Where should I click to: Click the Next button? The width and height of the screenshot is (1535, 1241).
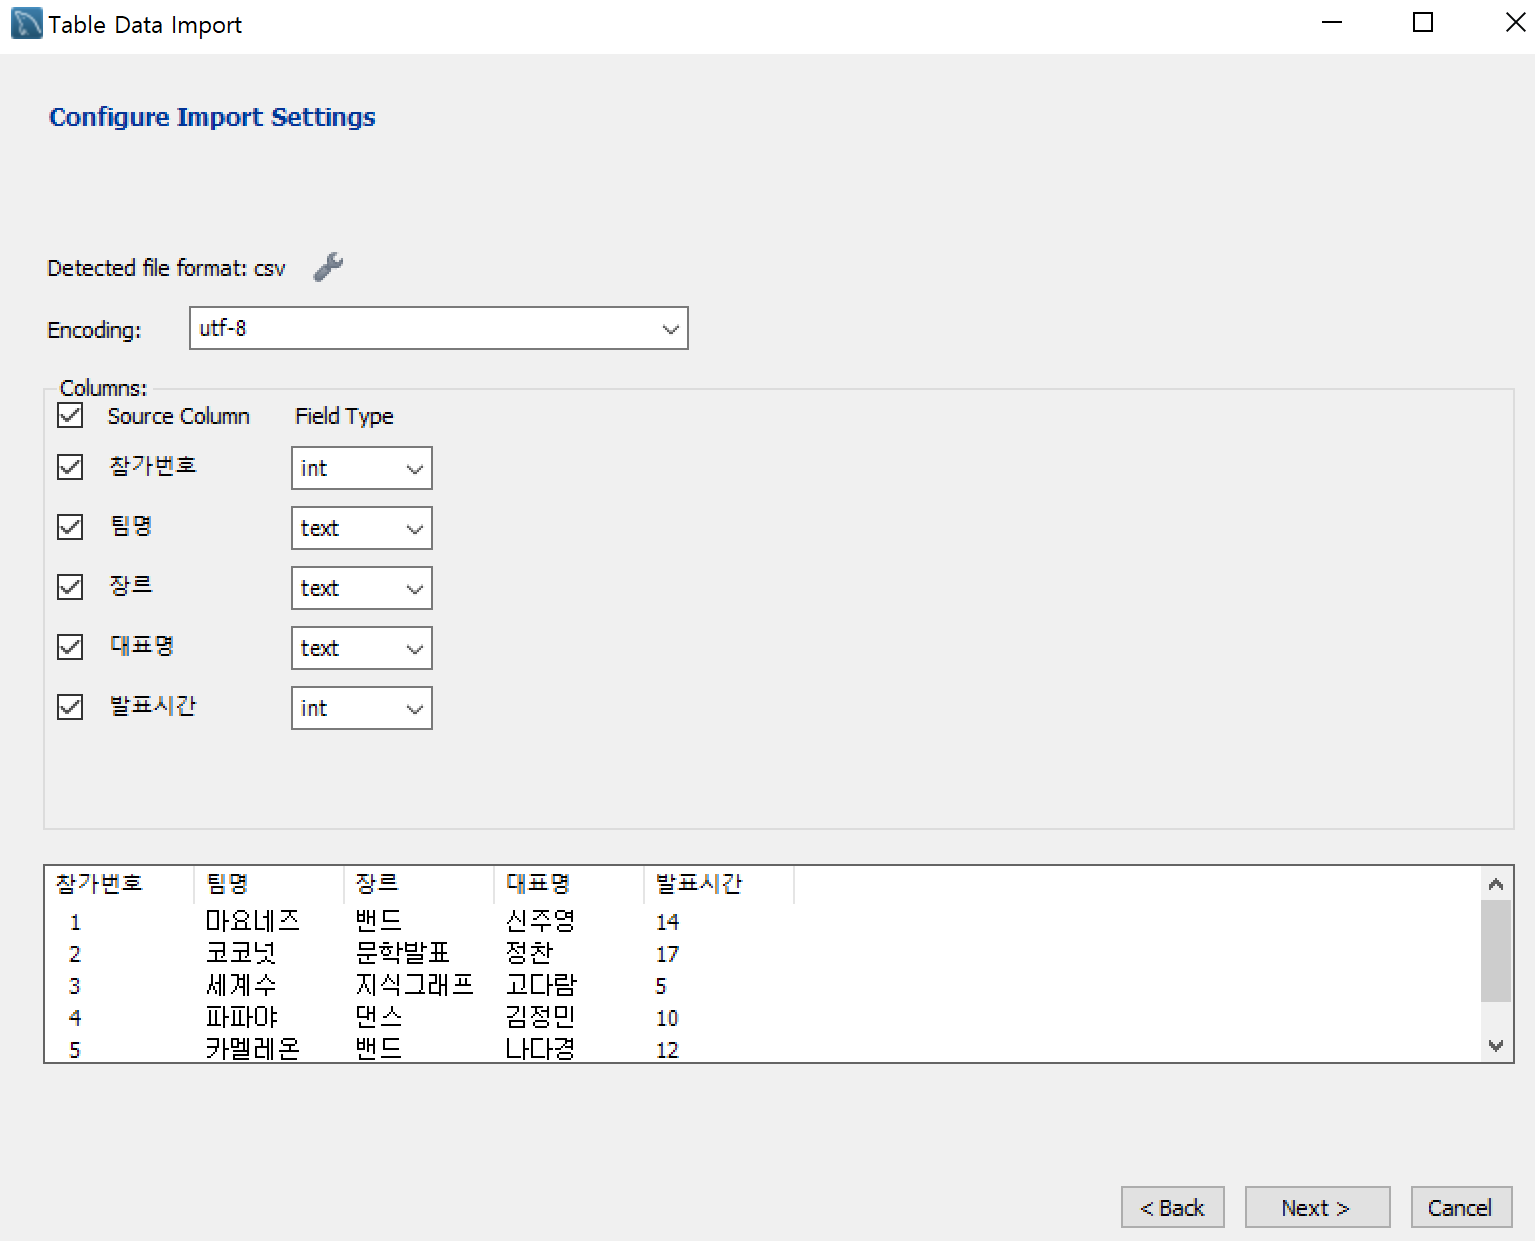pos(1316,1207)
